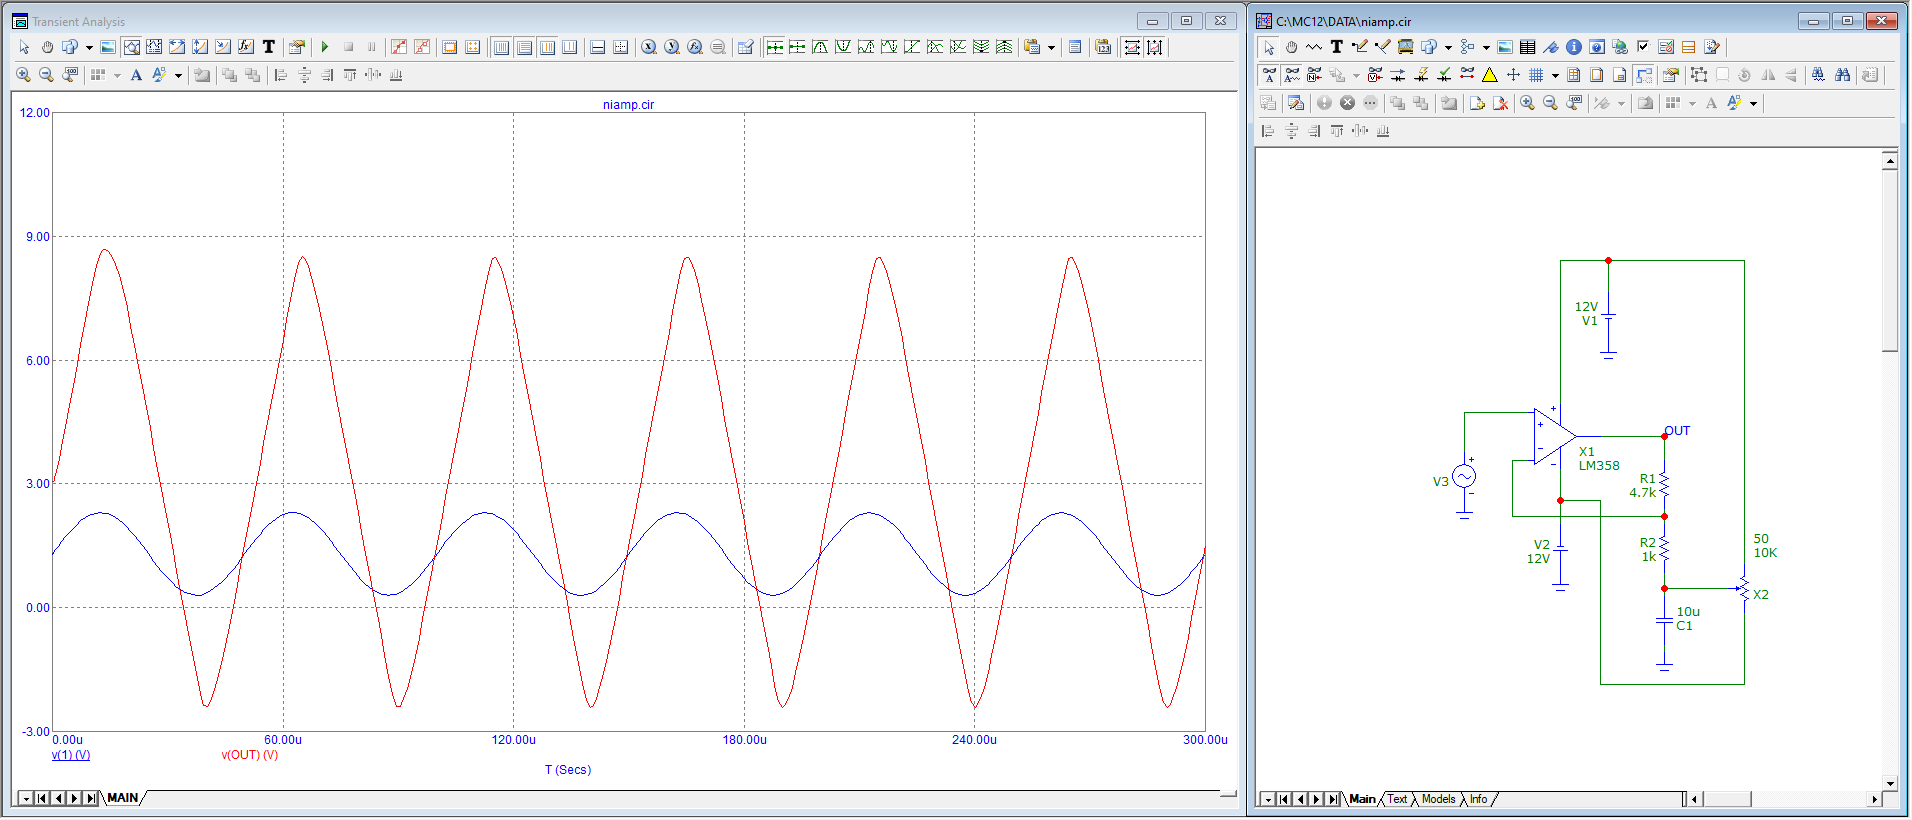Toggle Attribute Text glasses icon in schematic toolbar
The image size is (1912, 820).
click(1292, 75)
